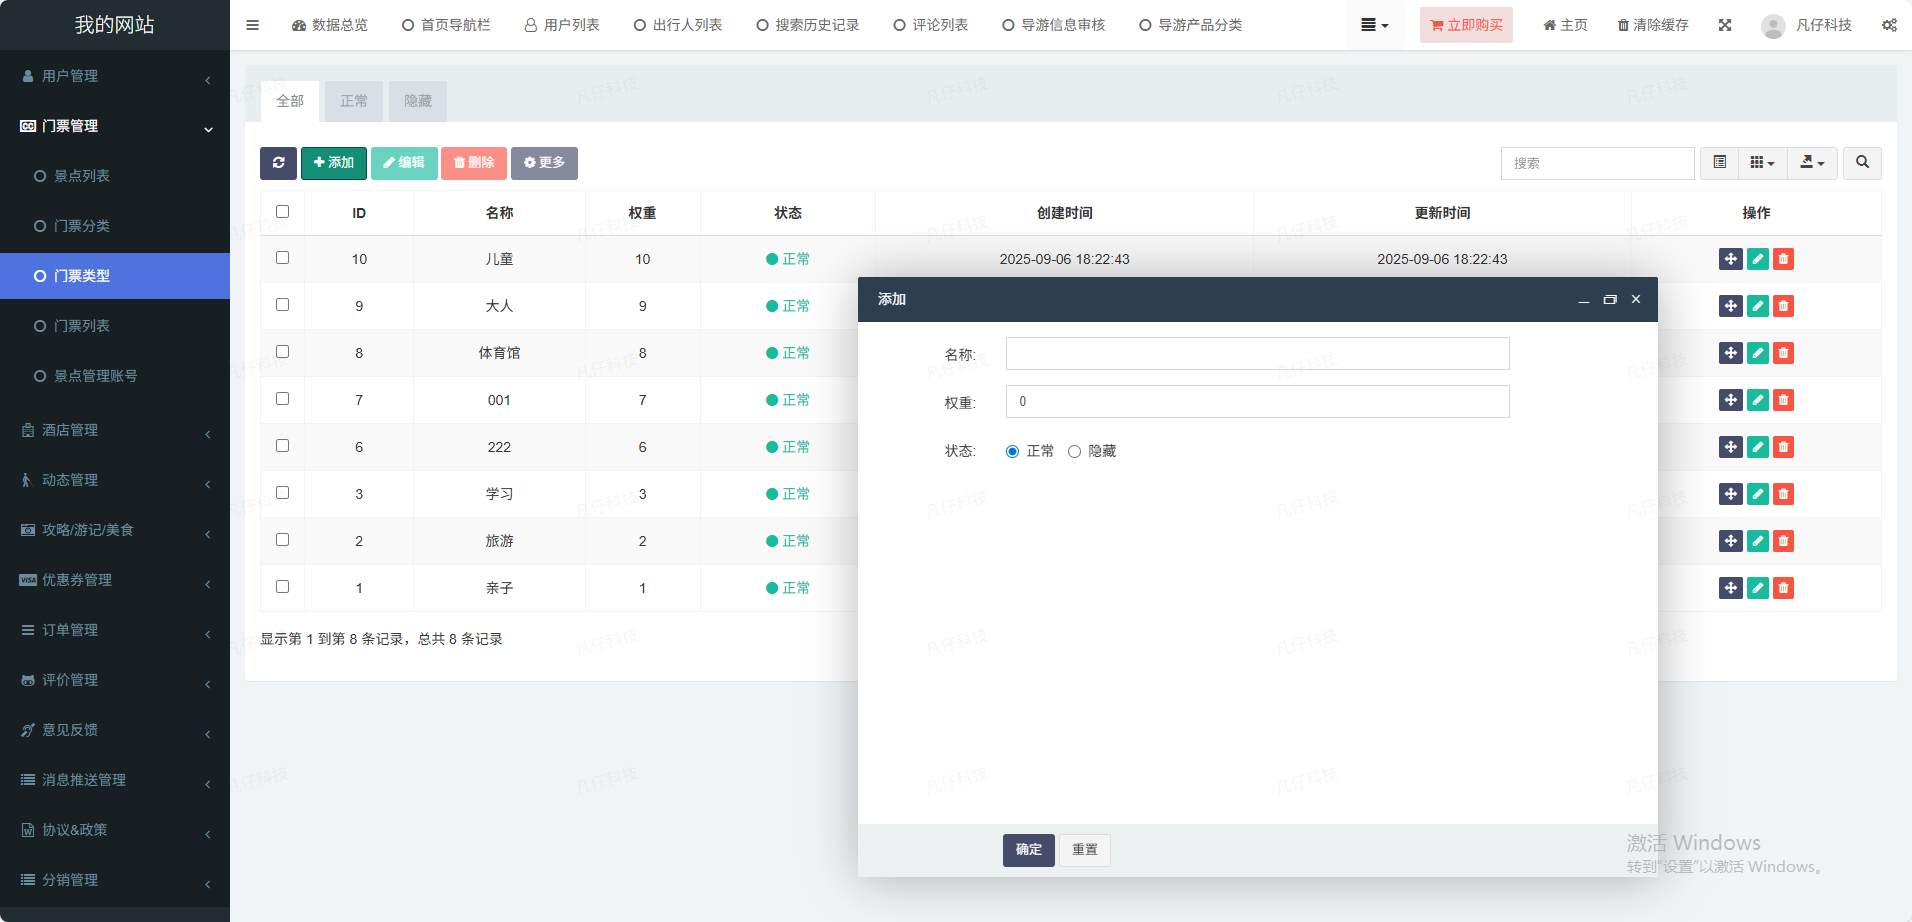The height and width of the screenshot is (922, 1912).
Task: Switch to the 正常 filter tab
Action: click(x=354, y=101)
